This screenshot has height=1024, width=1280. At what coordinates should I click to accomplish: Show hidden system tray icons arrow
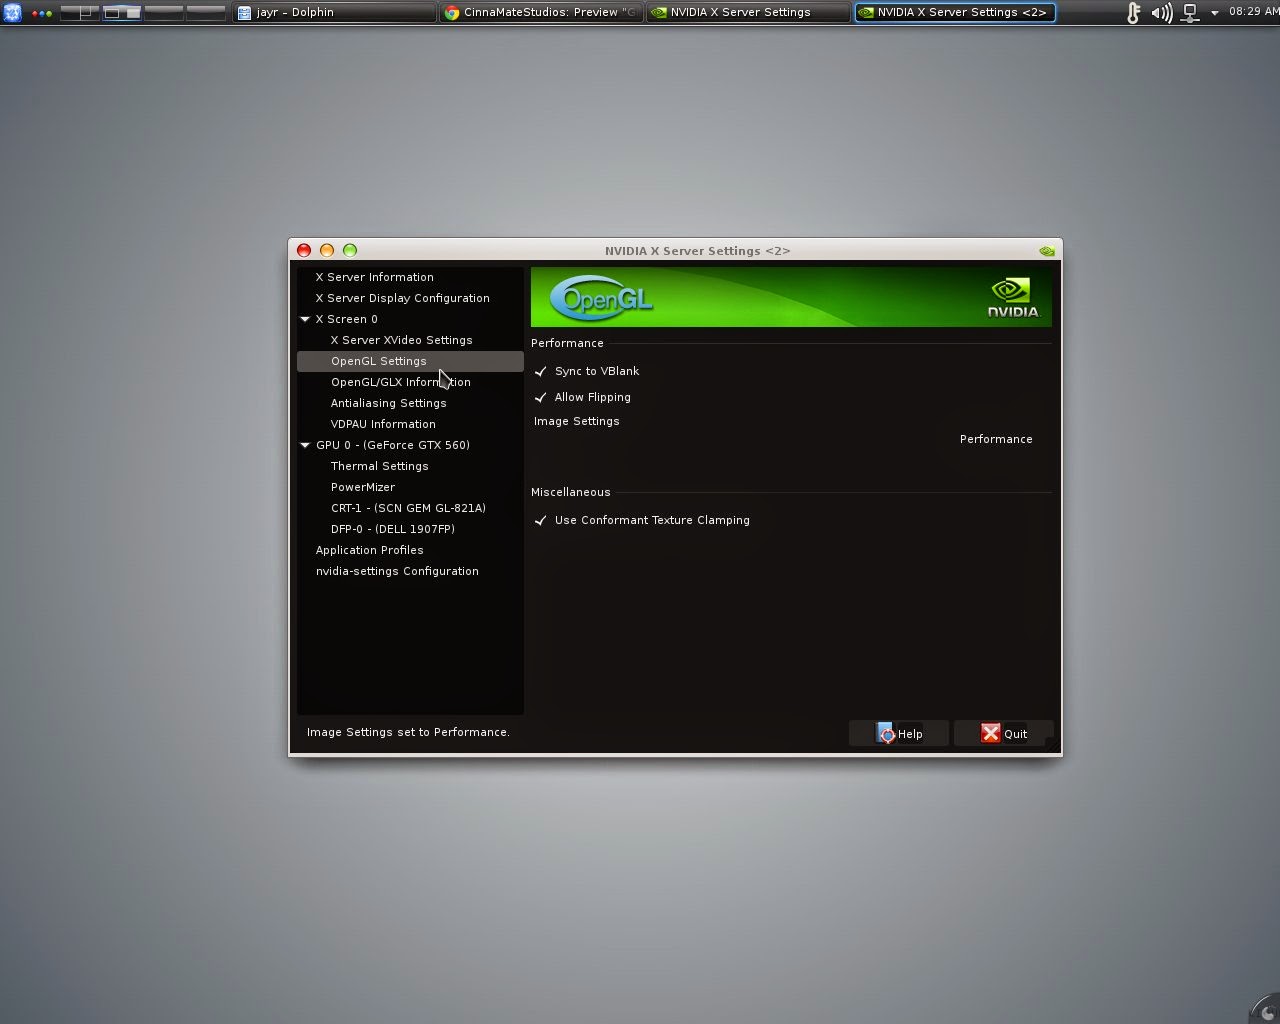(x=1215, y=13)
